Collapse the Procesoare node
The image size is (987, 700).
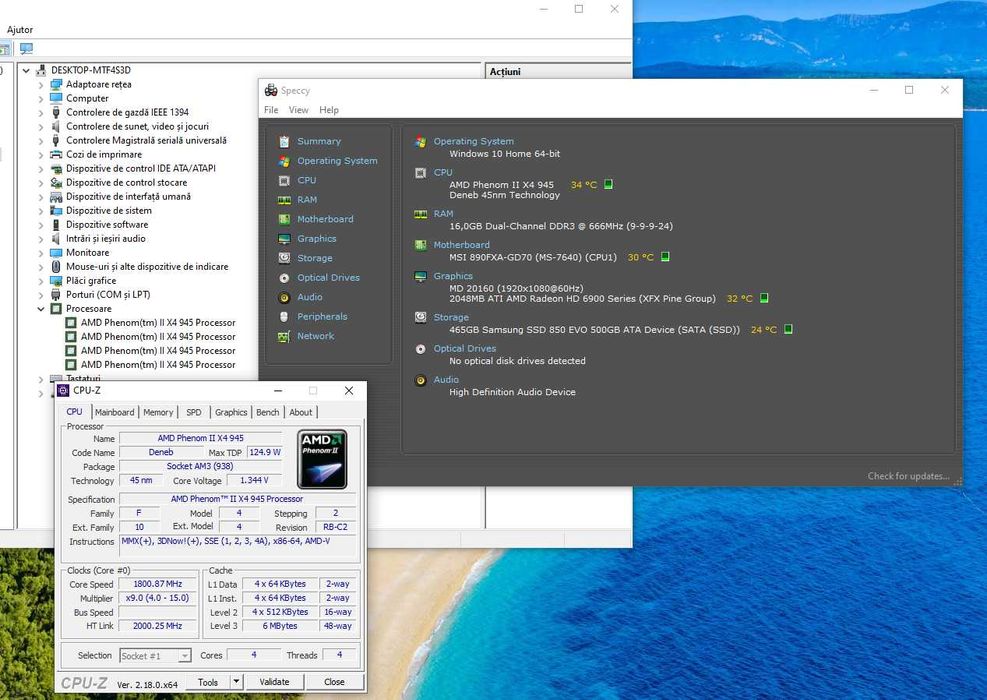click(41, 309)
